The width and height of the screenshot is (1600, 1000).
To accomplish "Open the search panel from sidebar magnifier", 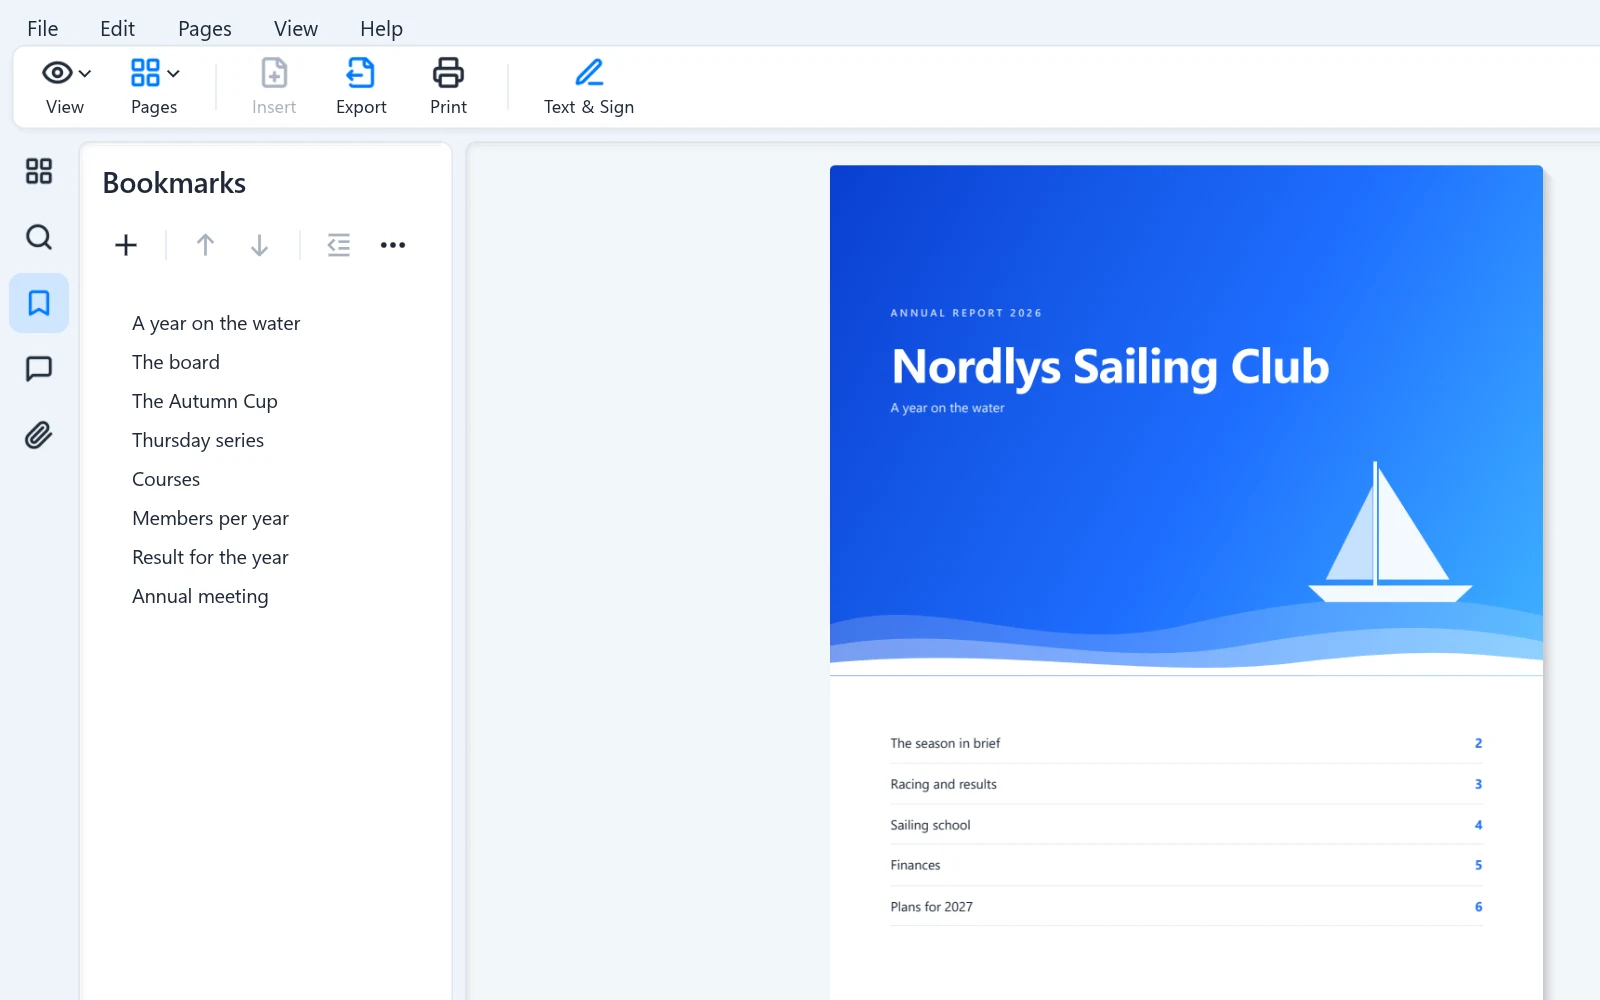I will click(x=39, y=237).
